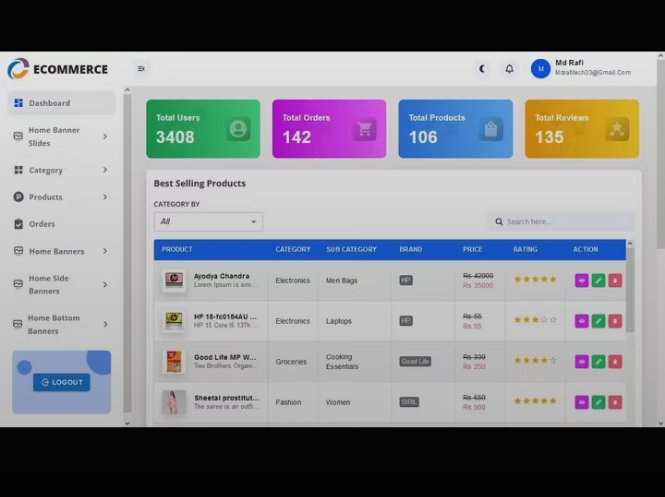The width and height of the screenshot is (665, 497).
Task: Open the Md Rafi user avatar
Action: coord(541,69)
